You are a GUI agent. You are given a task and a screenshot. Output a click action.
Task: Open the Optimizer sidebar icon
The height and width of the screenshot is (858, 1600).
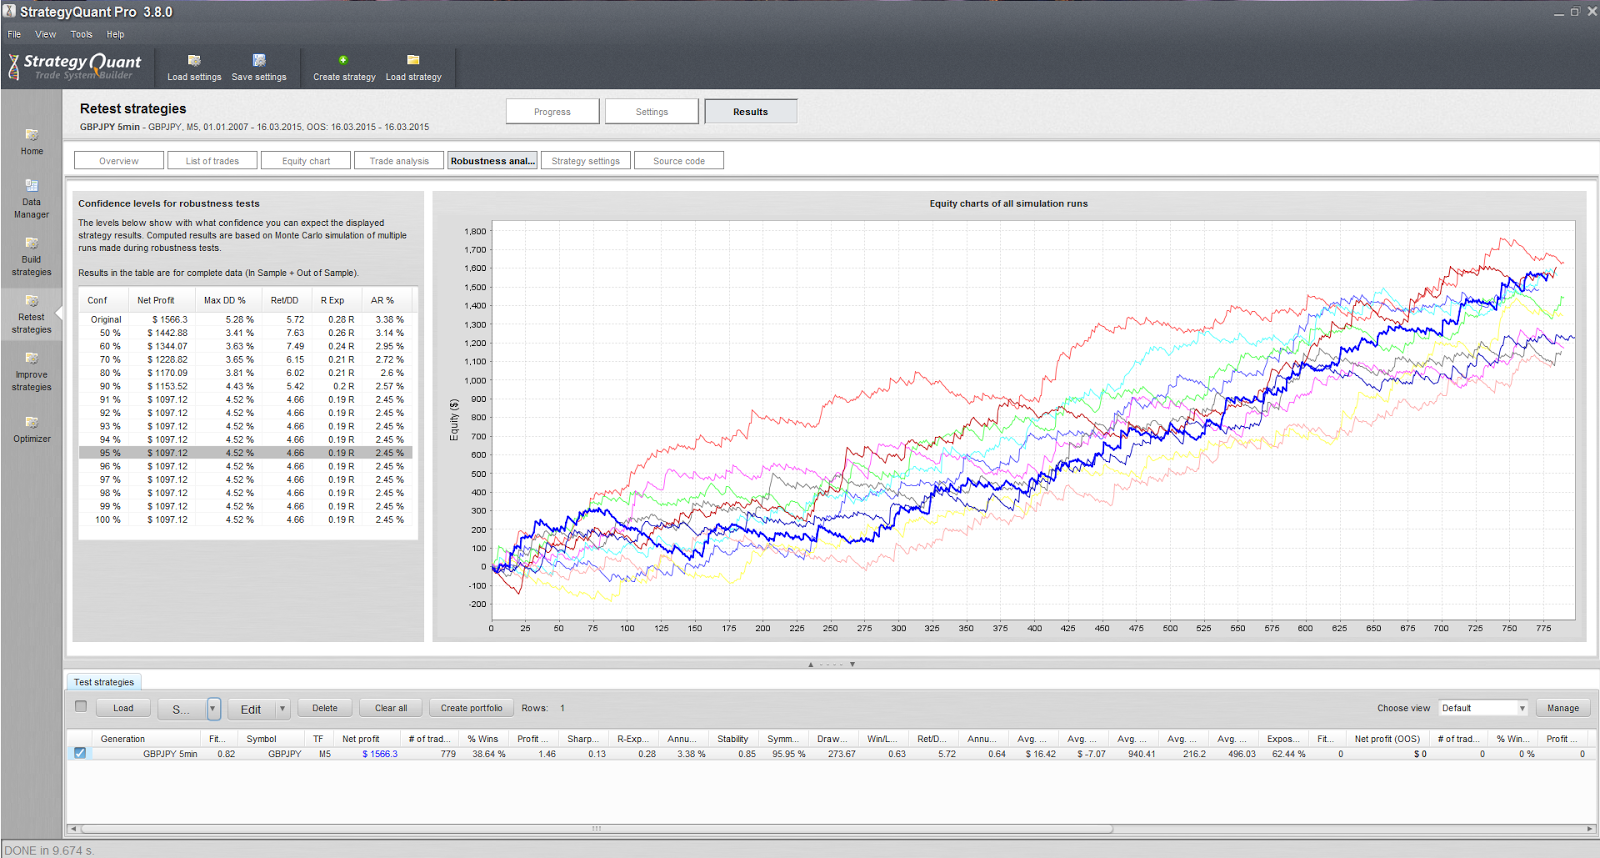pyautogui.click(x=31, y=422)
